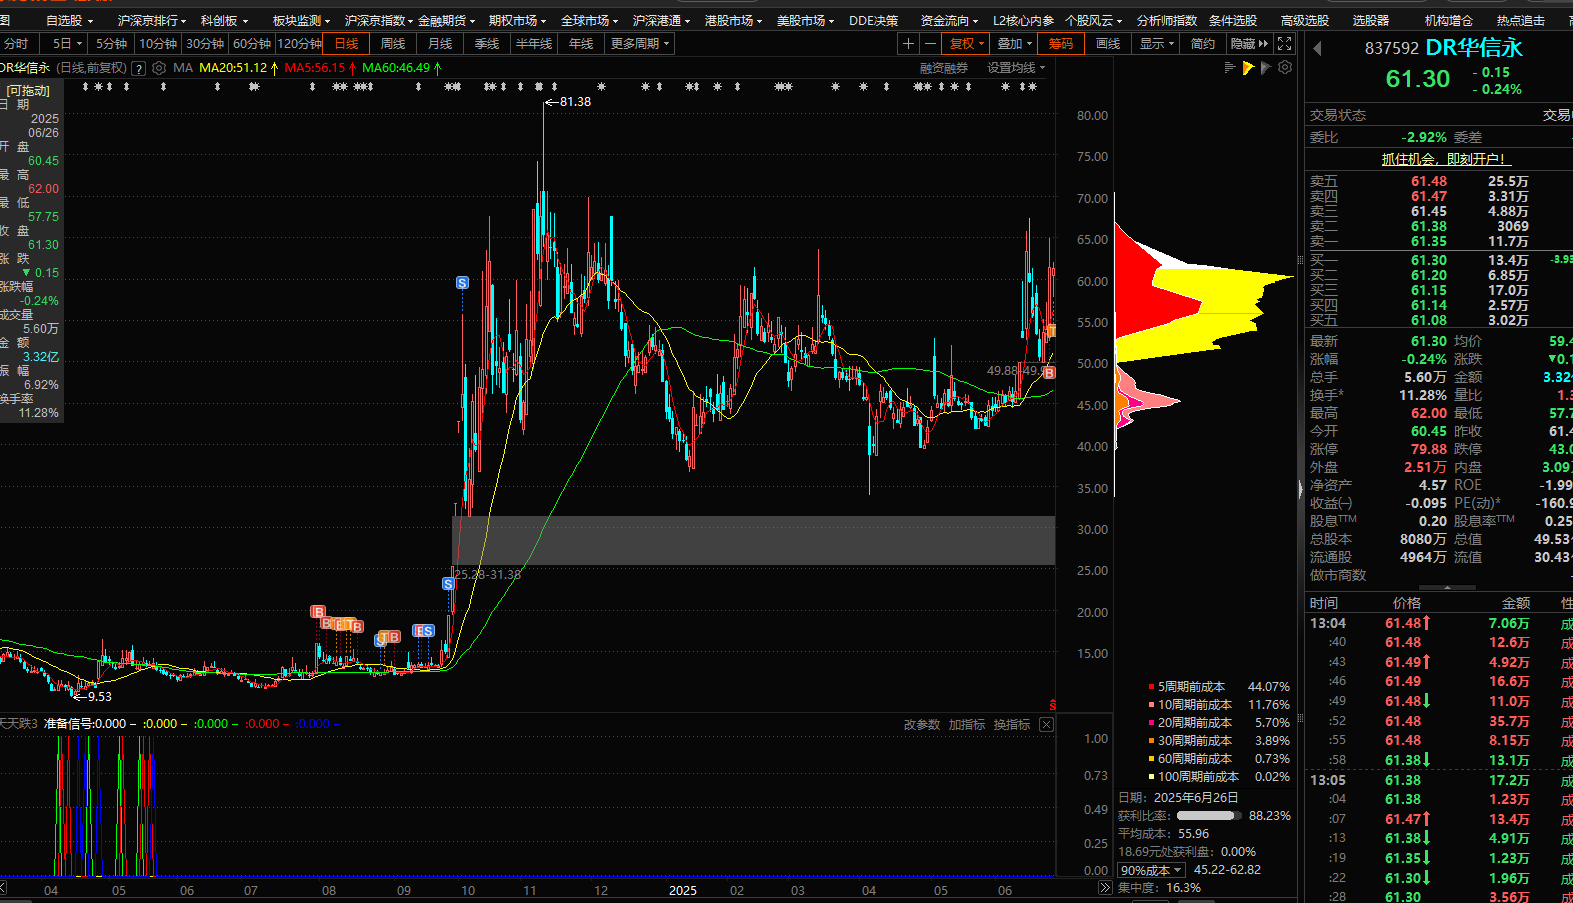Click the 抓住机会,即刻开户! link
Viewport: 1573px width, 903px height.
[1444, 159]
